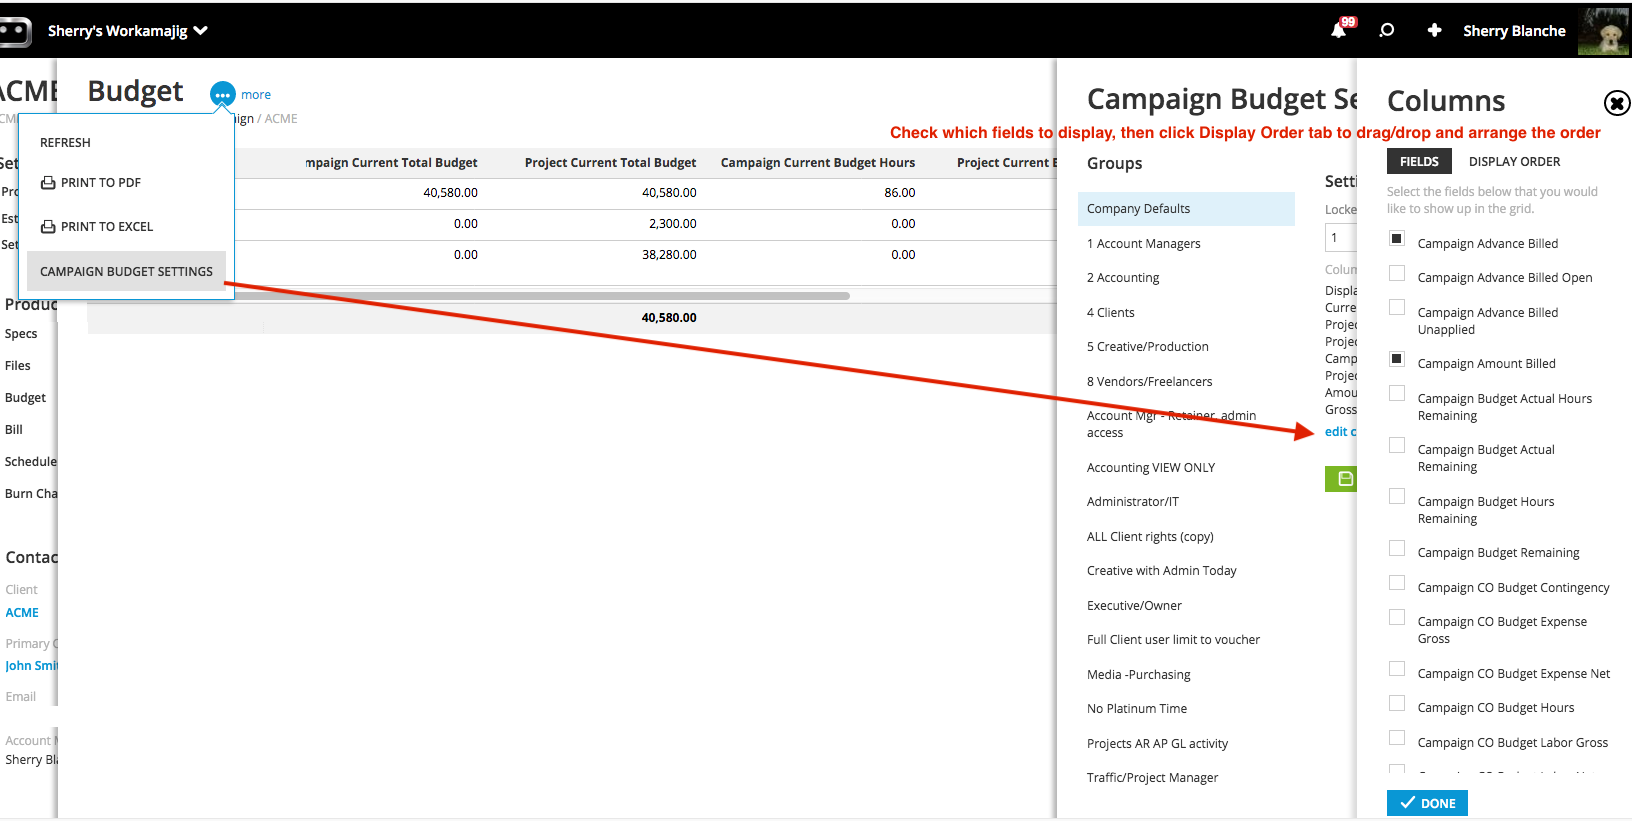
Task: Open the search magnifier icon
Action: [x=1387, y=30]
